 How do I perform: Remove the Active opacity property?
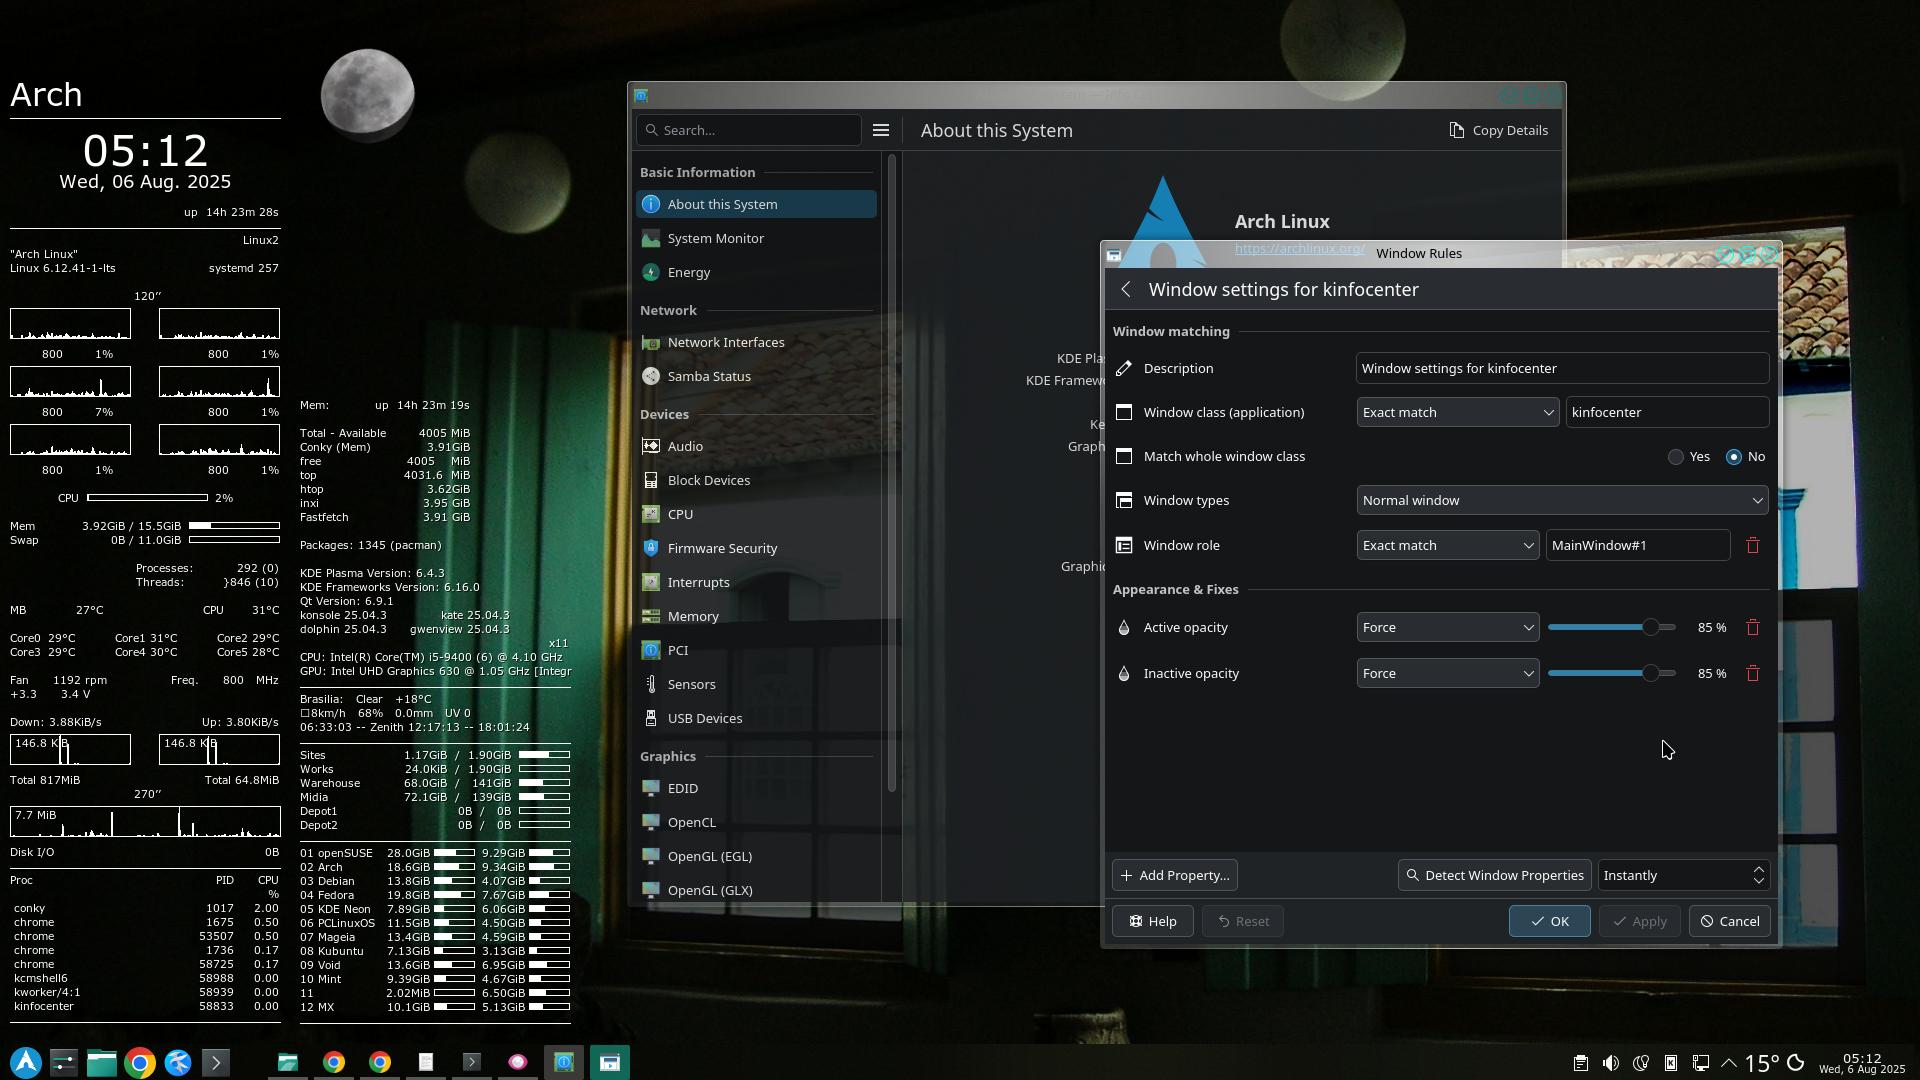tap(1753, 628)
